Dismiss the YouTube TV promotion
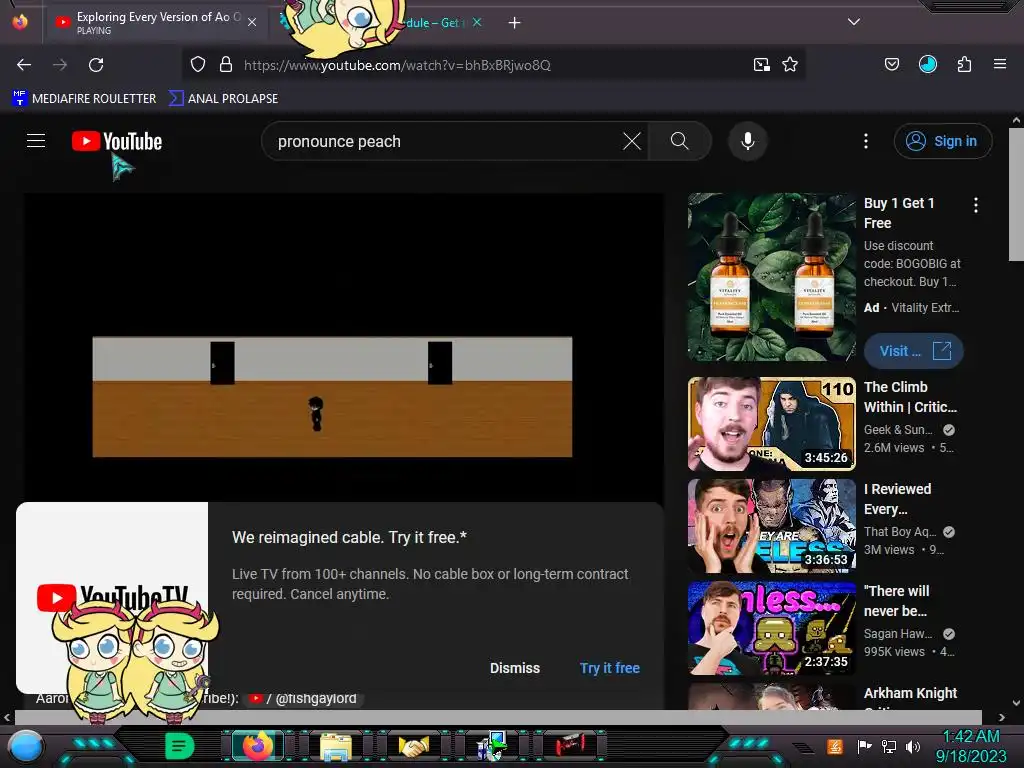The width and height of the screenshot is (1024, 768). (x=515, y=668)
